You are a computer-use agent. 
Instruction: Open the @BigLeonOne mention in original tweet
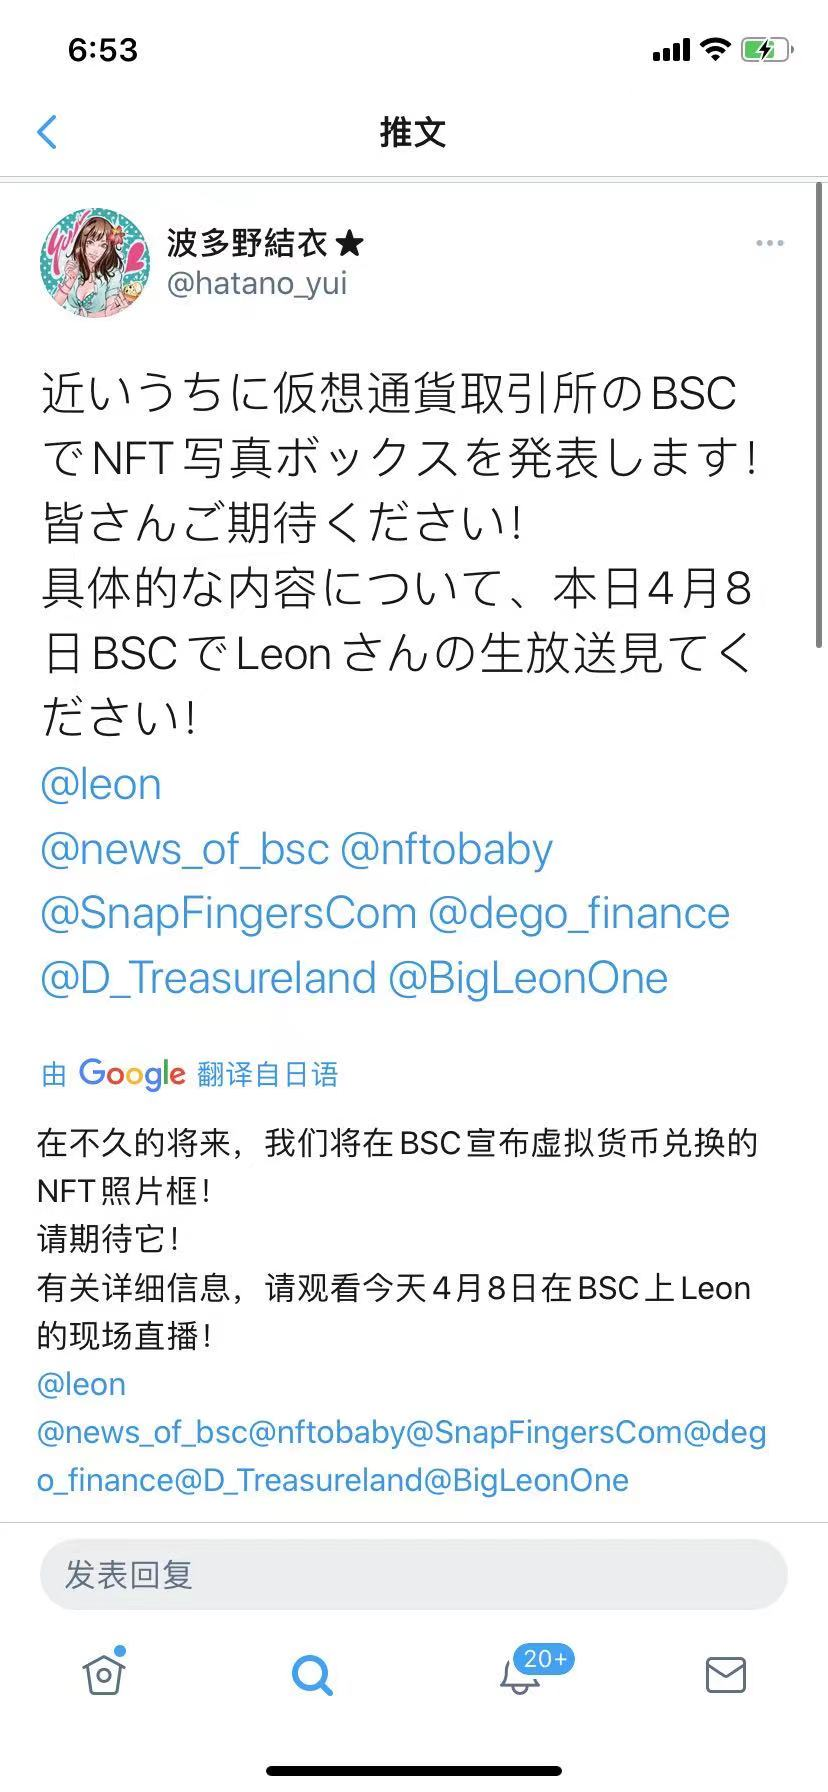tap(528, 977)
